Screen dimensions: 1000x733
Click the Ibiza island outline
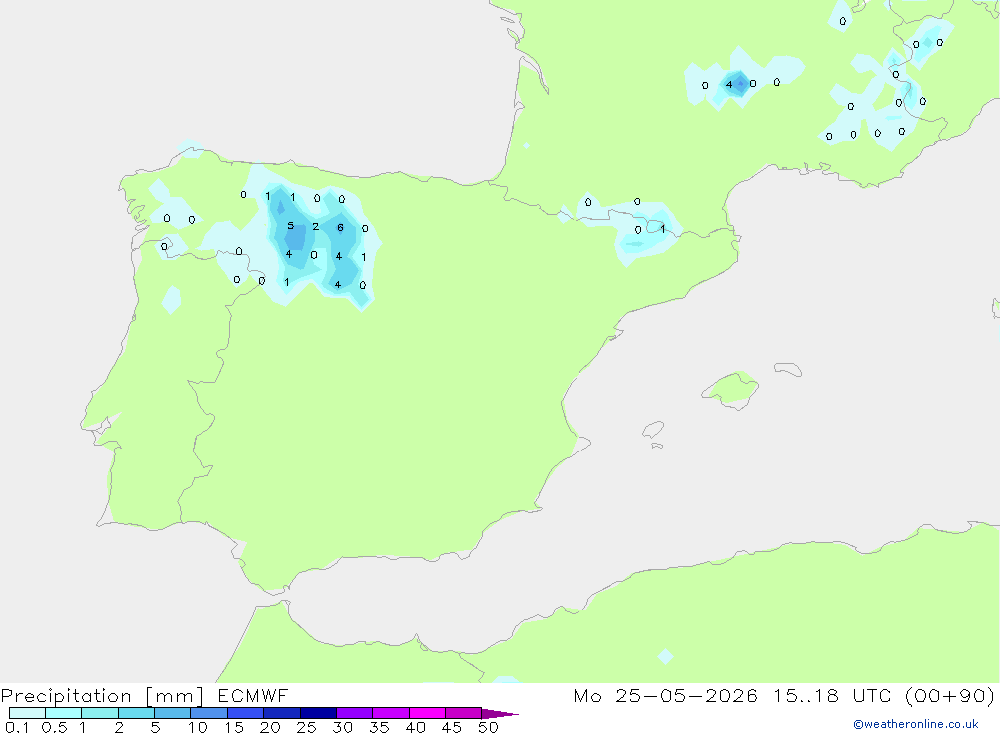coord(653,429)
